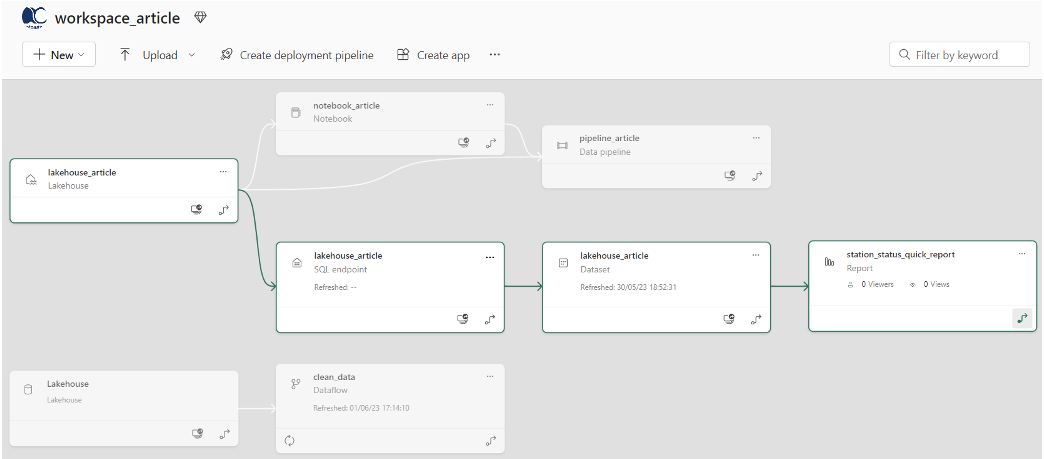Click lineage icon on station_status_quick_report card

(x=1022, y=318)
